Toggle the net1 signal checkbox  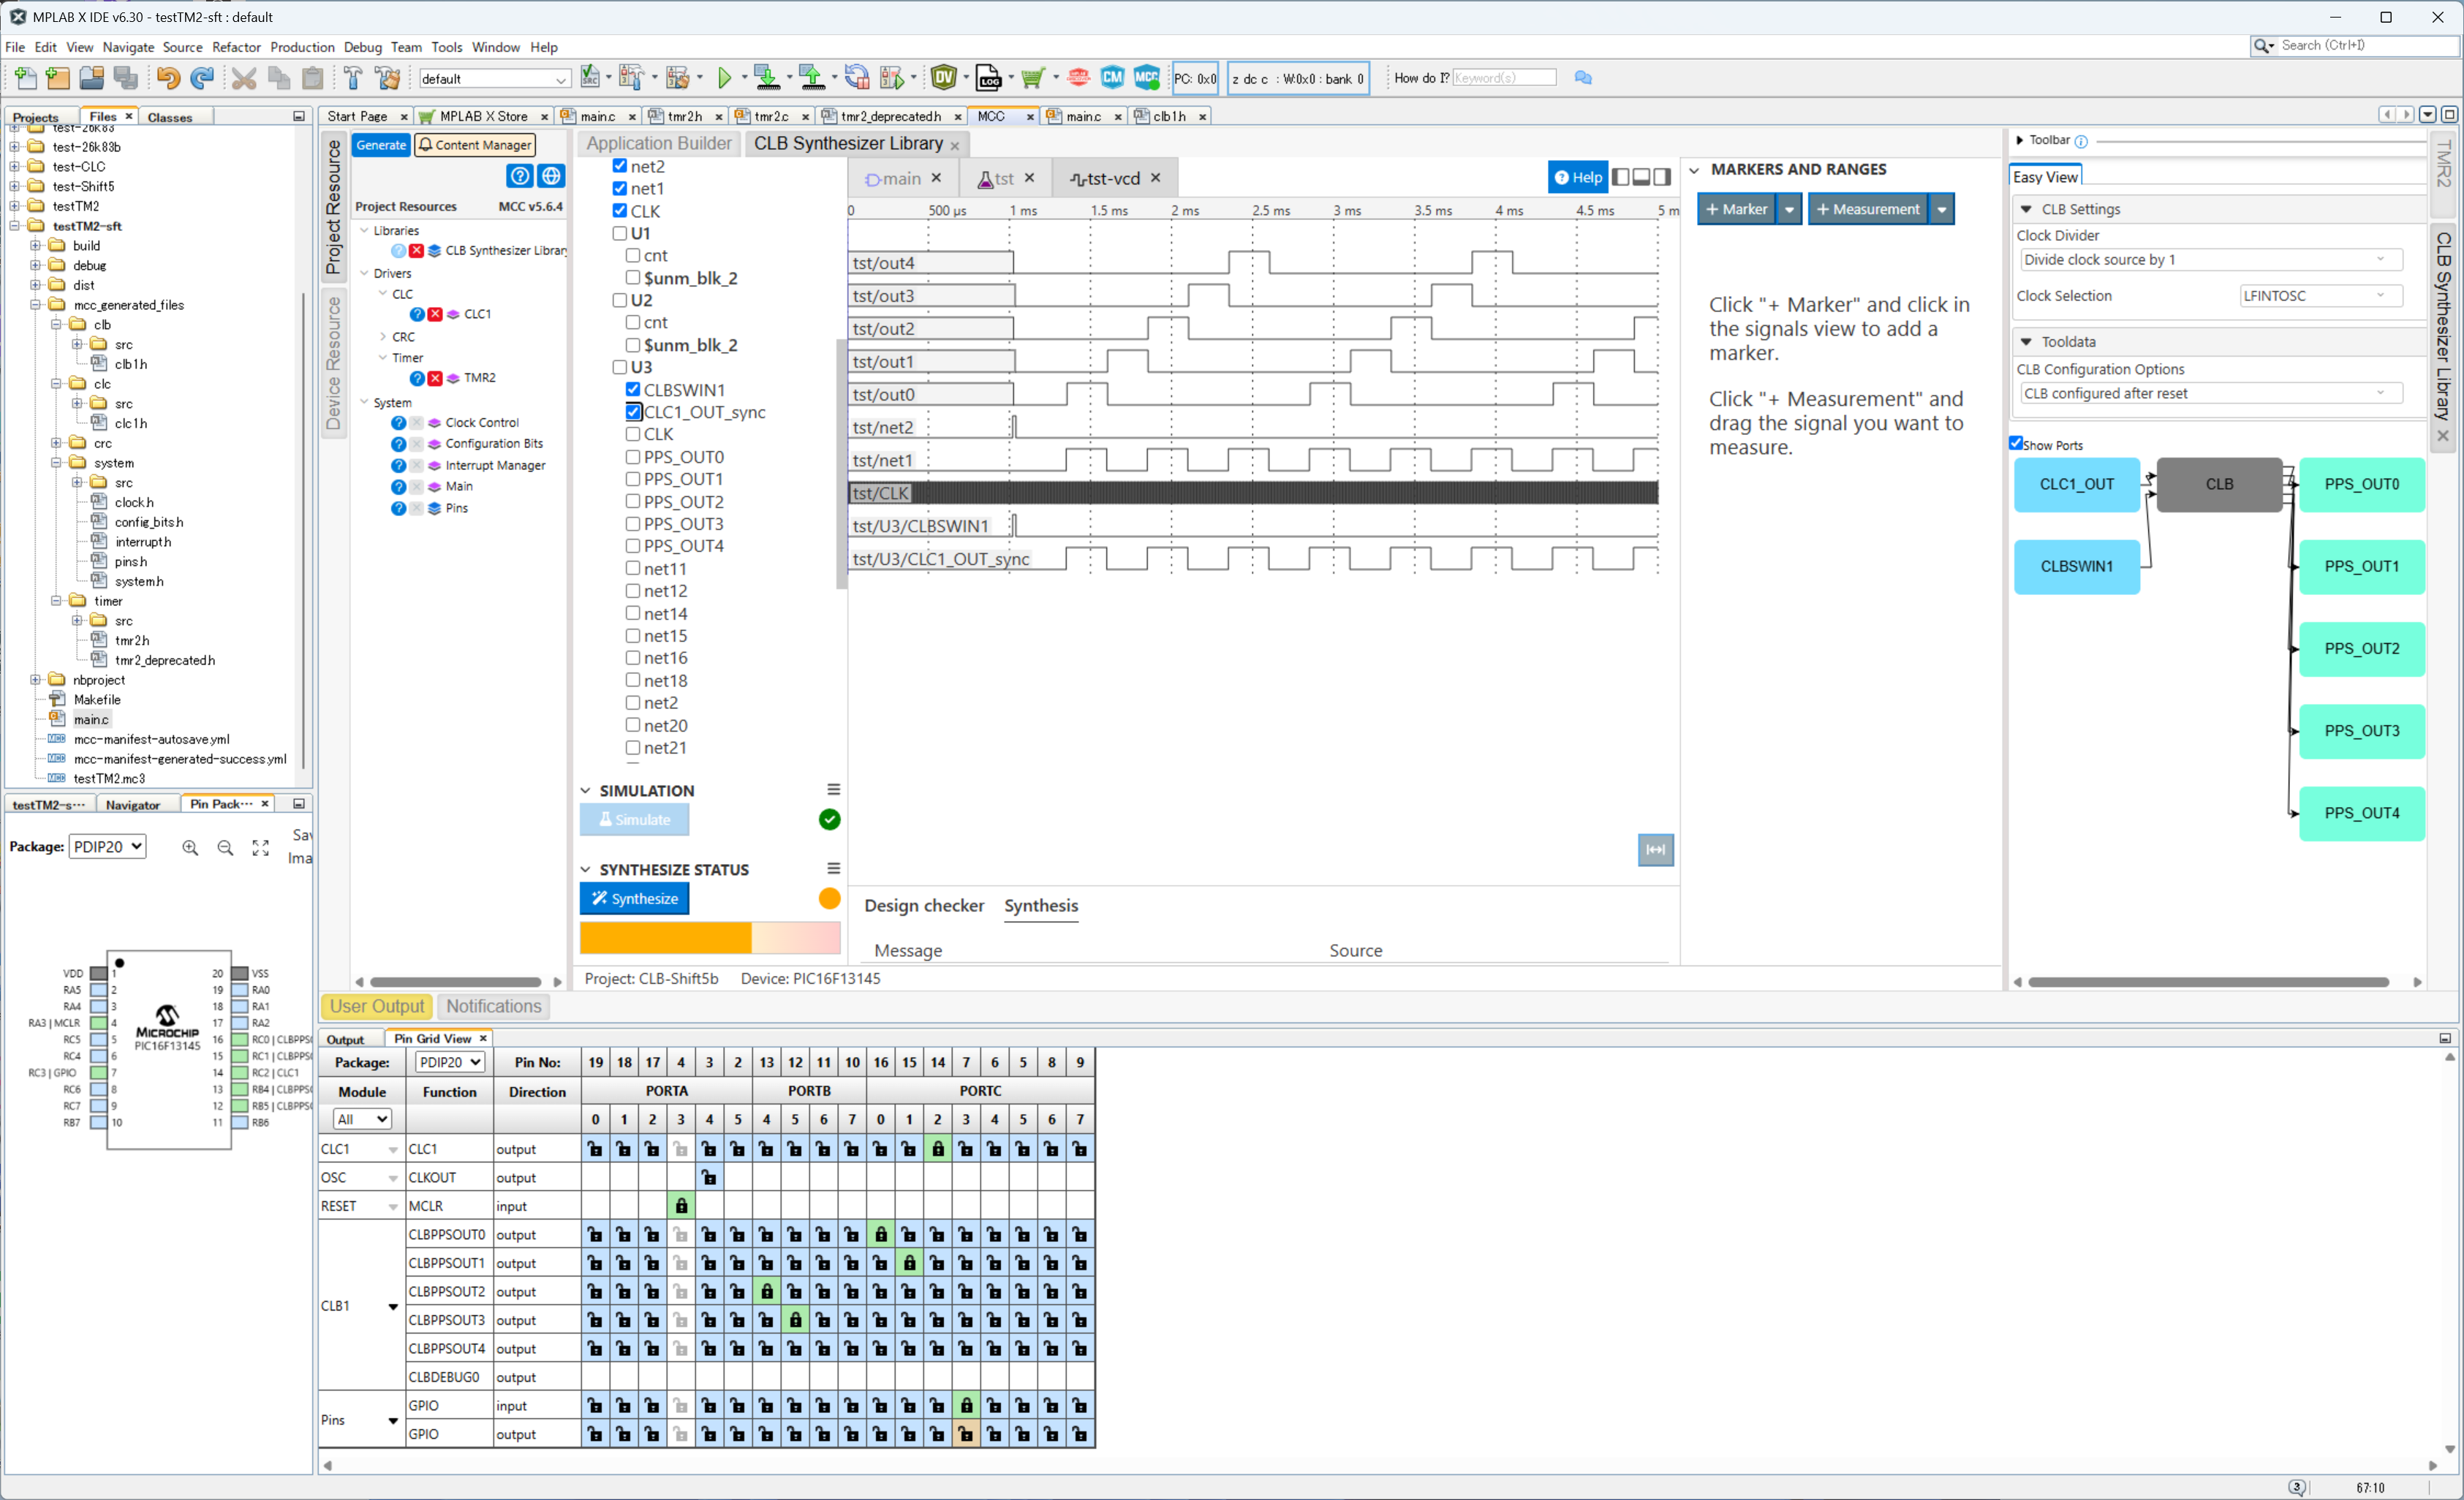tap(620, 188)
